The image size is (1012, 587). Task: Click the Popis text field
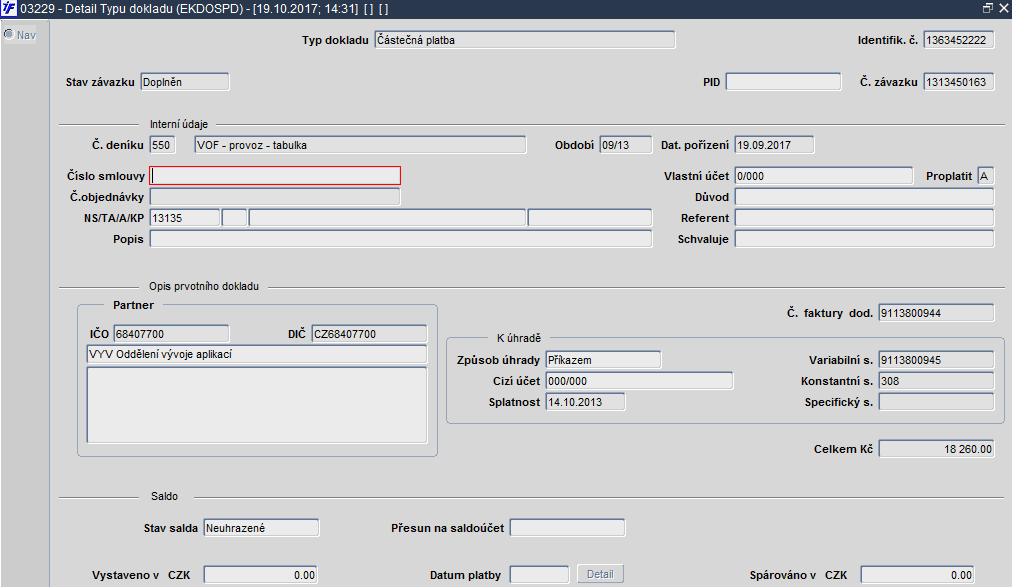click(x=401, y=239)
